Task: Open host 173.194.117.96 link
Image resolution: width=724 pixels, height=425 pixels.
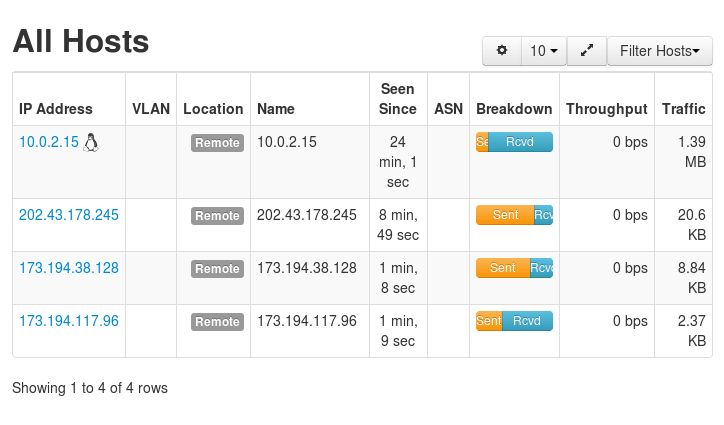Action: (x=69, y=321)
